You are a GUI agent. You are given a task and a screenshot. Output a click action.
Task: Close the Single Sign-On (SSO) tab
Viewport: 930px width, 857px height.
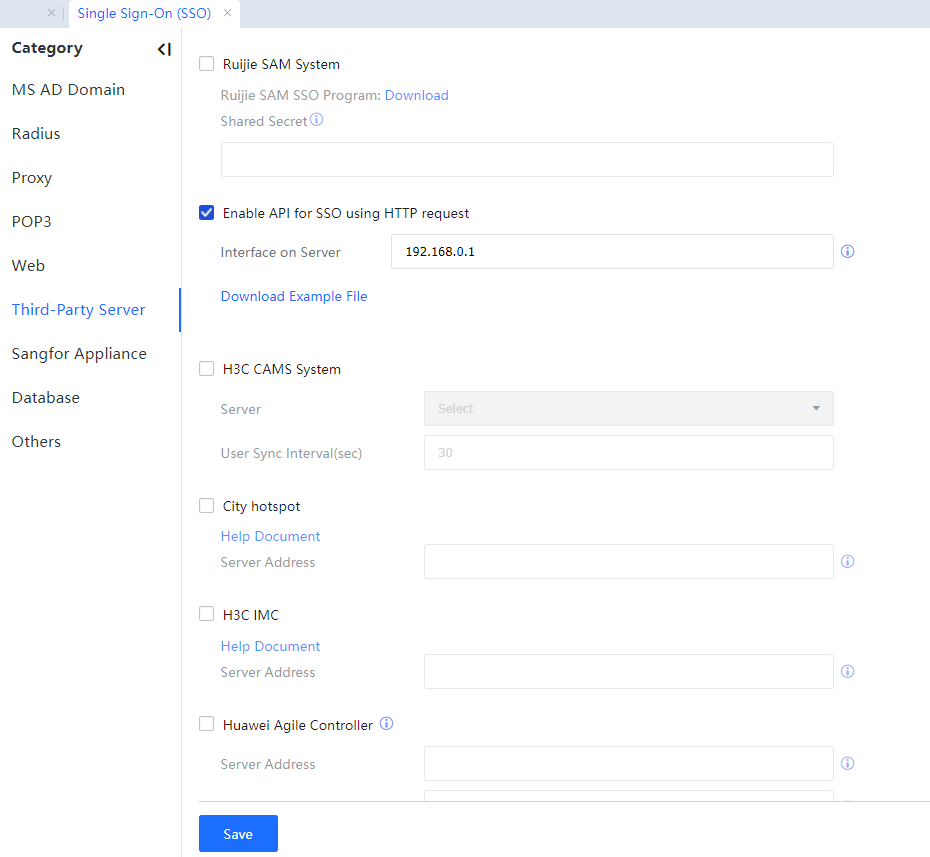click(x=228, y=13)
